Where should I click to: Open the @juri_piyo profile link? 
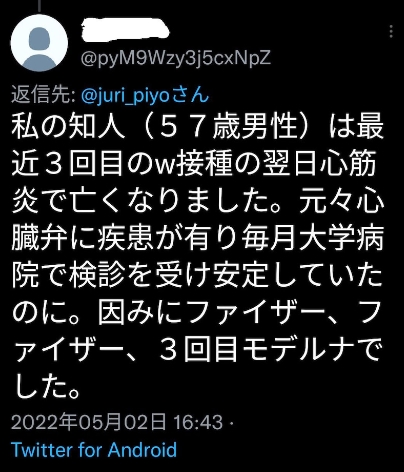click(125, 95)
